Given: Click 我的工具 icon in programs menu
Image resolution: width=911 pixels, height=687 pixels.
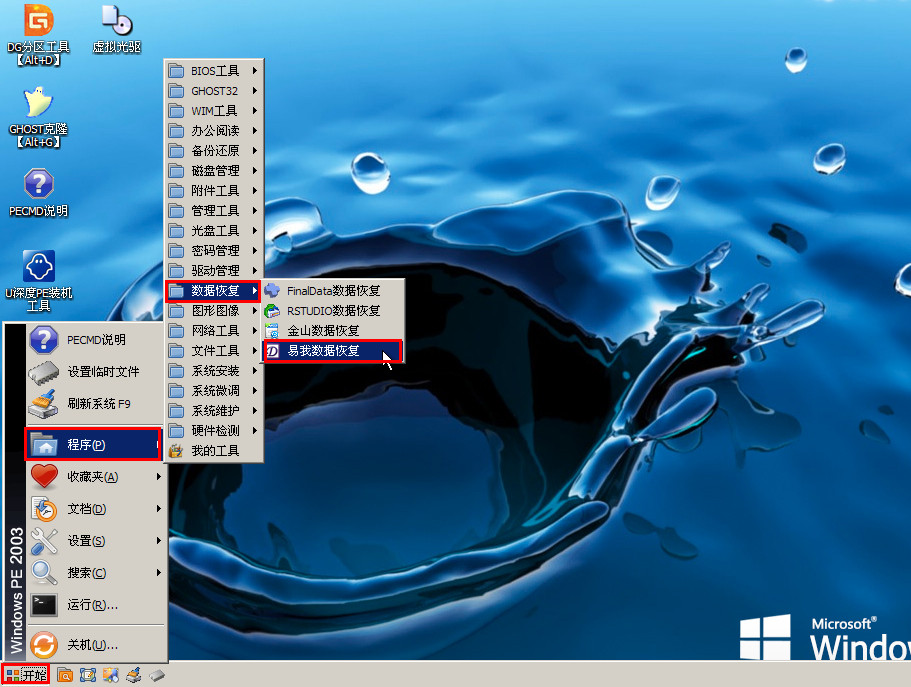Looking at the screenshot, I should tap(175, 451).
